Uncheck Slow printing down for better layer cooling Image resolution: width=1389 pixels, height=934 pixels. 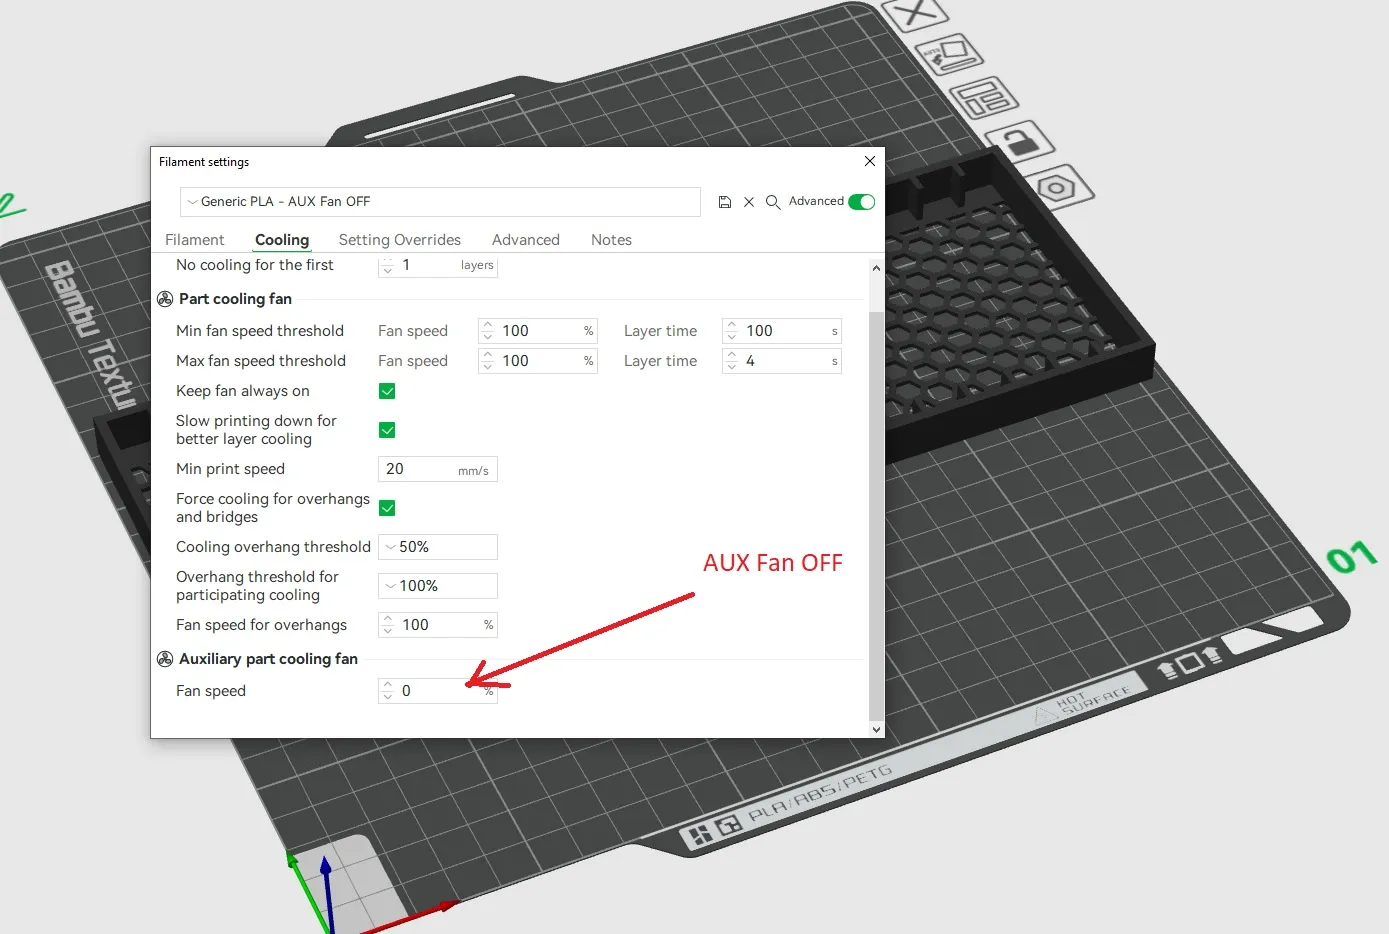coord(387,430)
